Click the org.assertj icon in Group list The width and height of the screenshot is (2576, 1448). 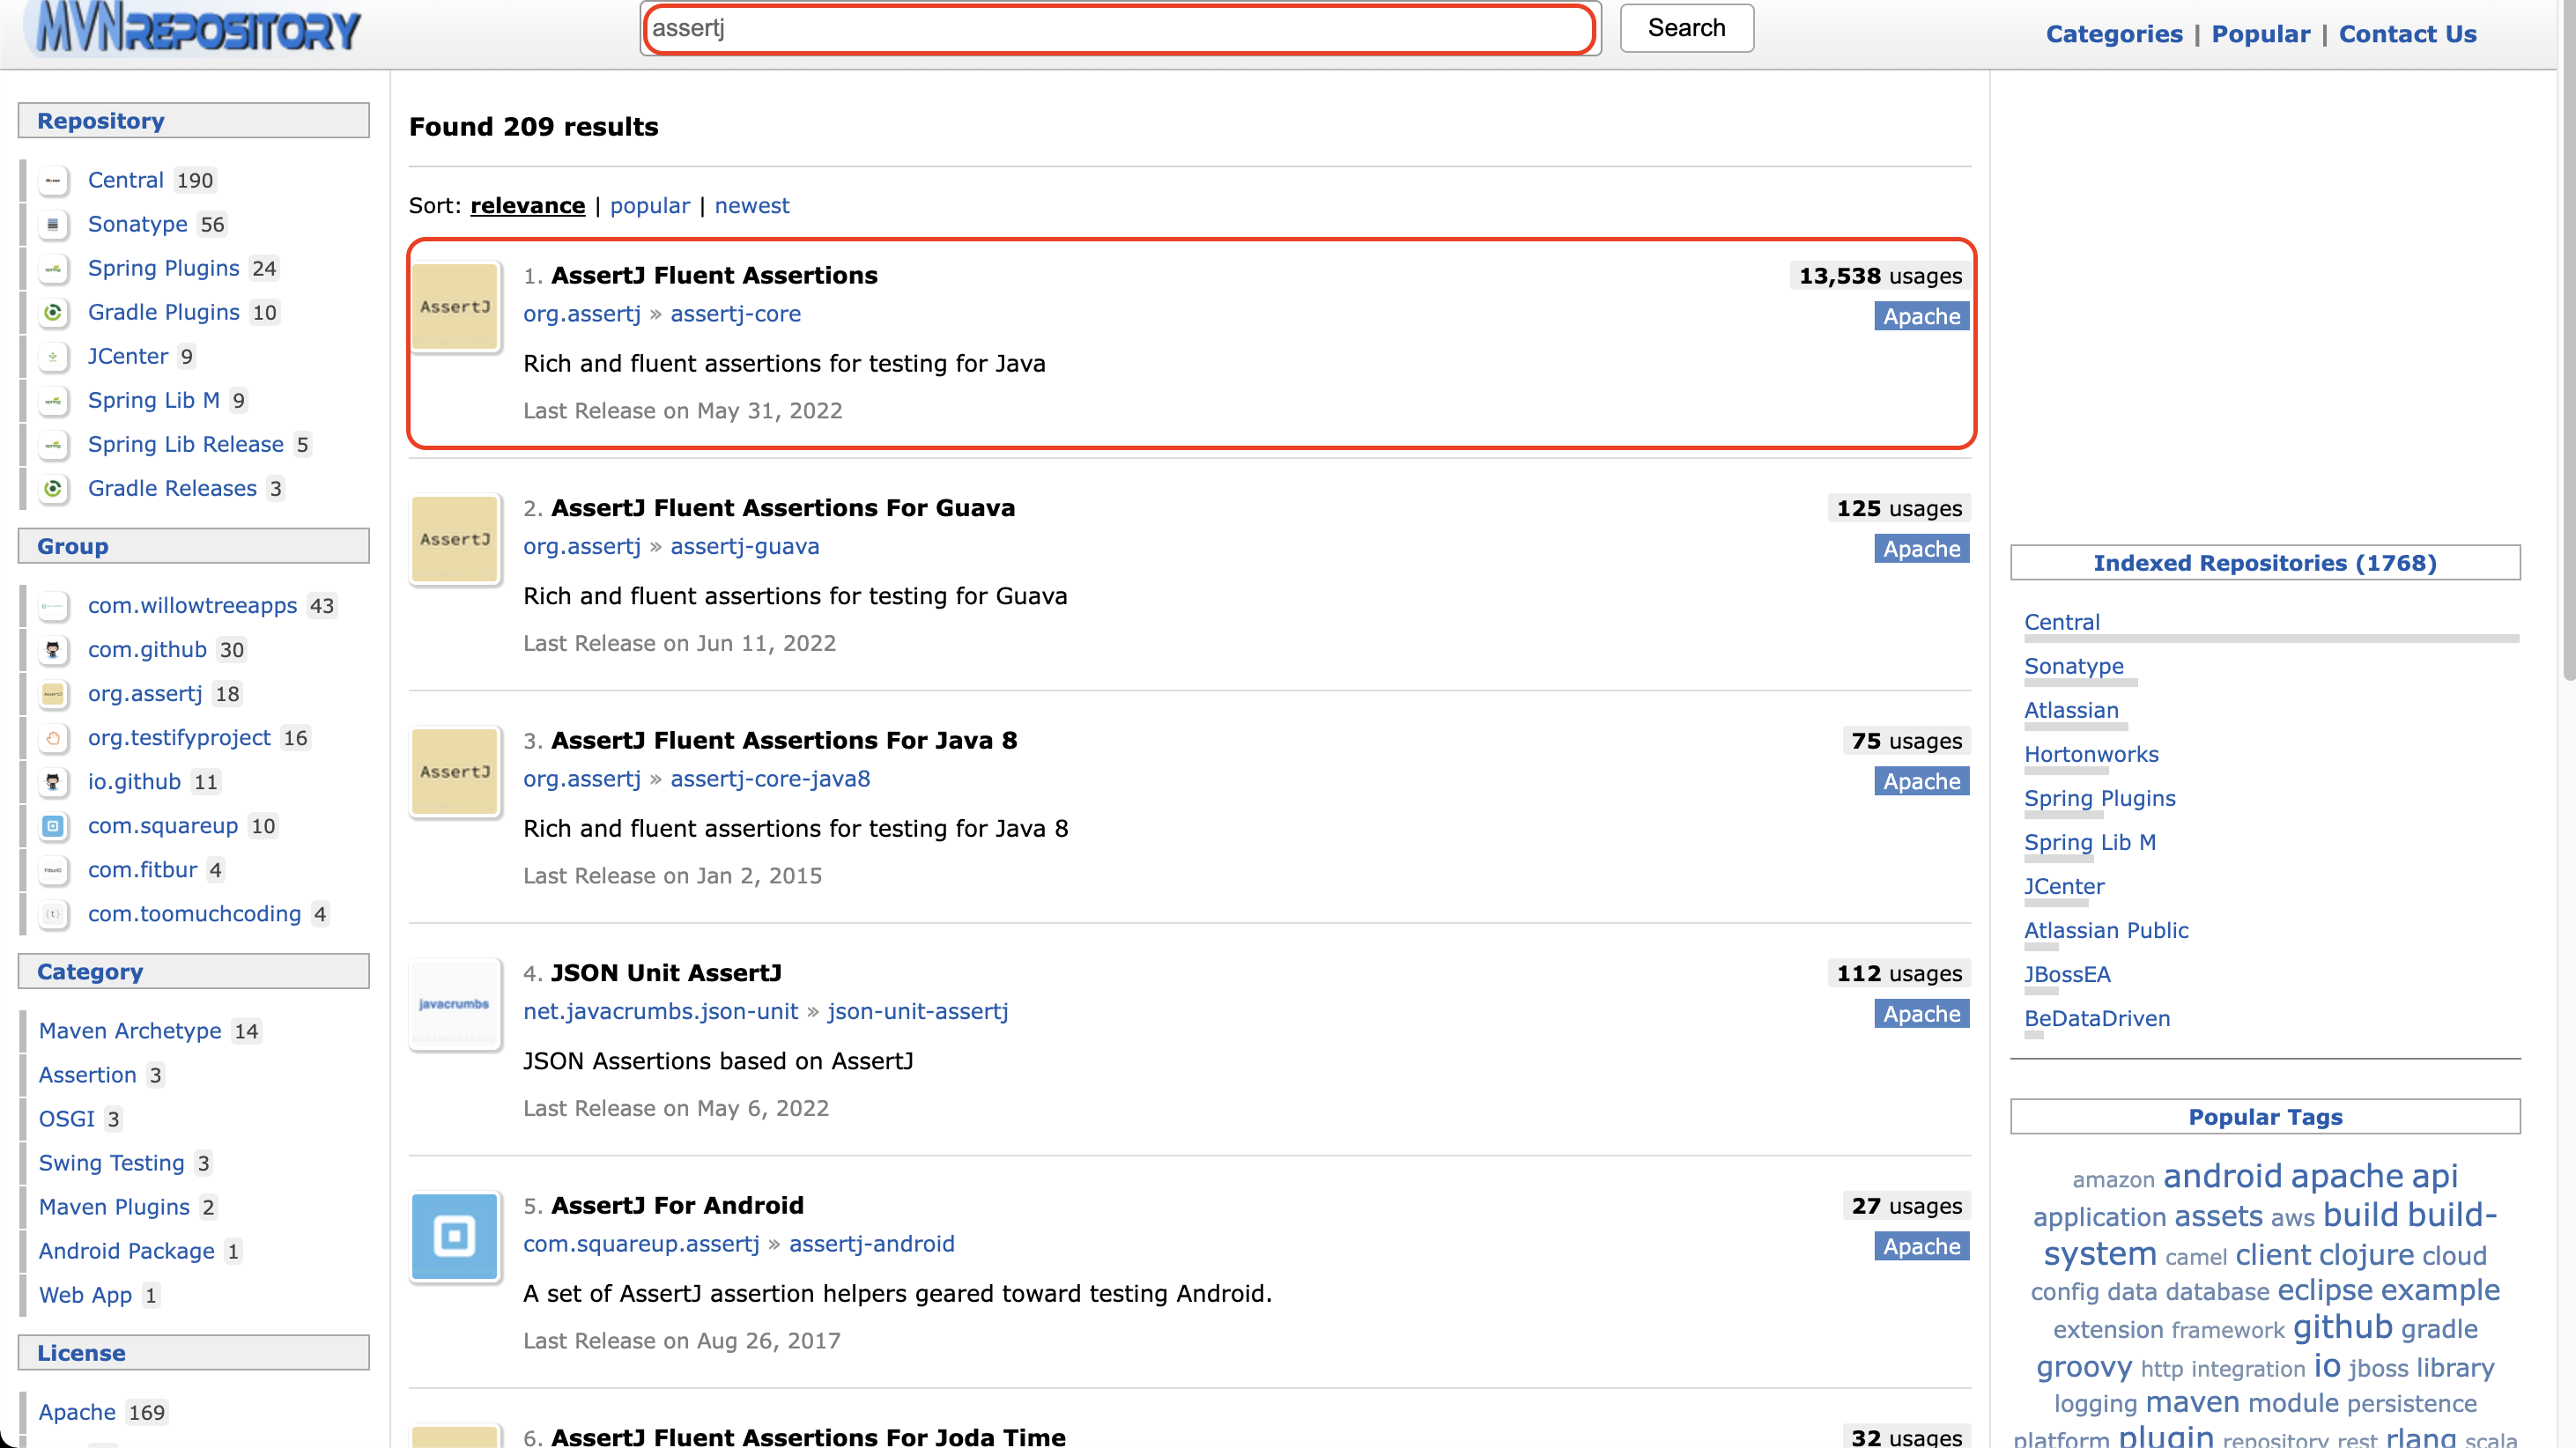point(53,694)
